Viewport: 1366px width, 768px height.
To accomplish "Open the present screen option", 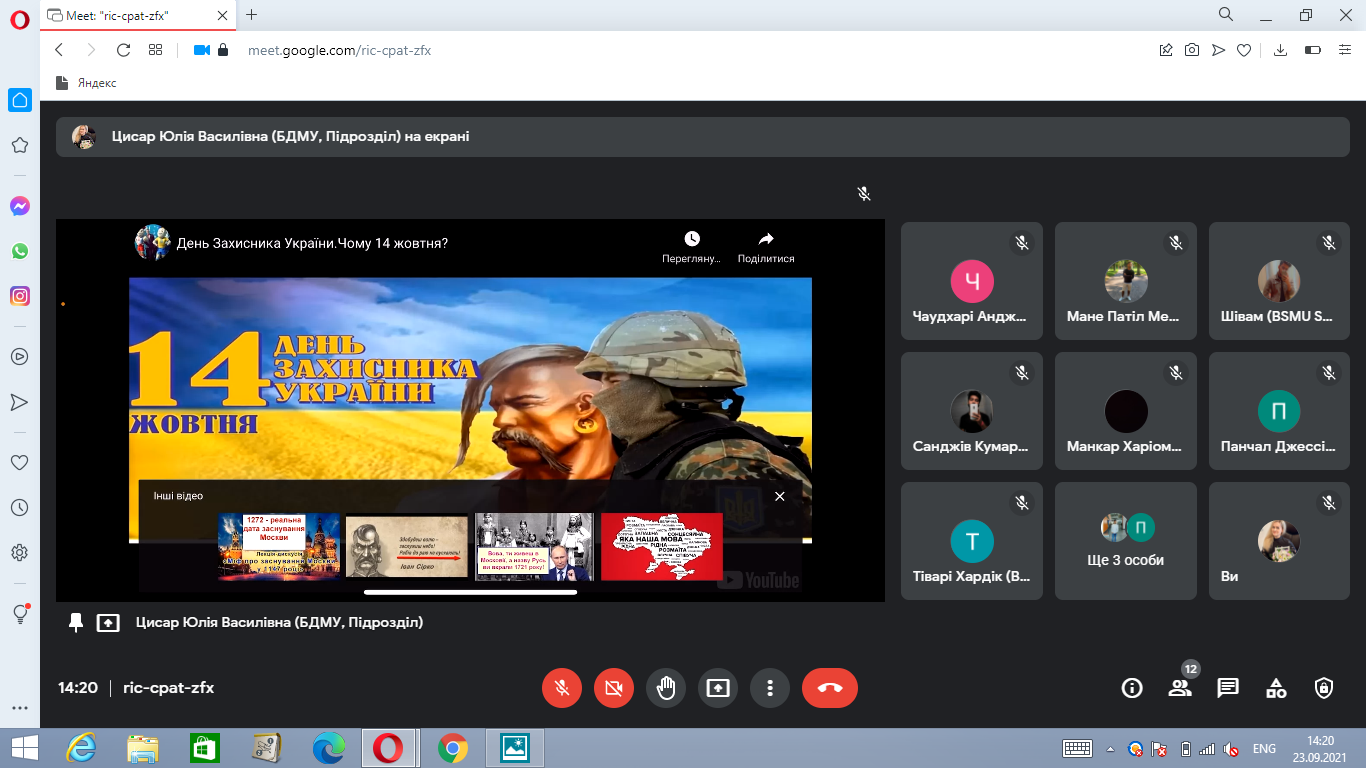I will point(718,688).
